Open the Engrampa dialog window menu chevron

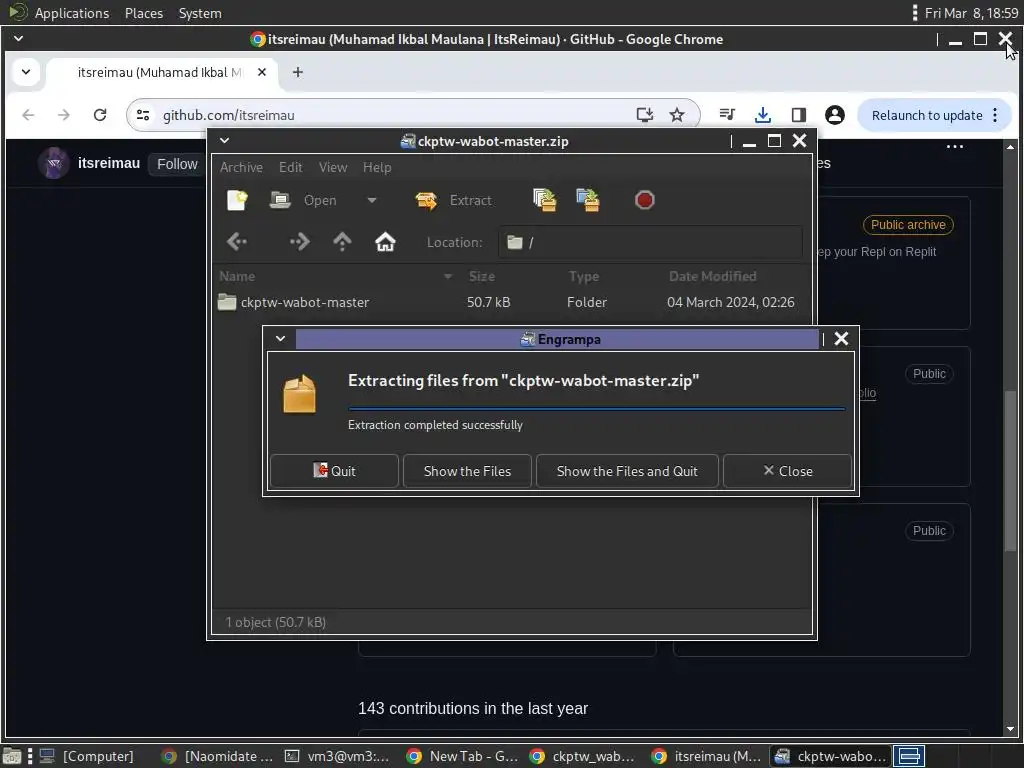pos(280,339)
